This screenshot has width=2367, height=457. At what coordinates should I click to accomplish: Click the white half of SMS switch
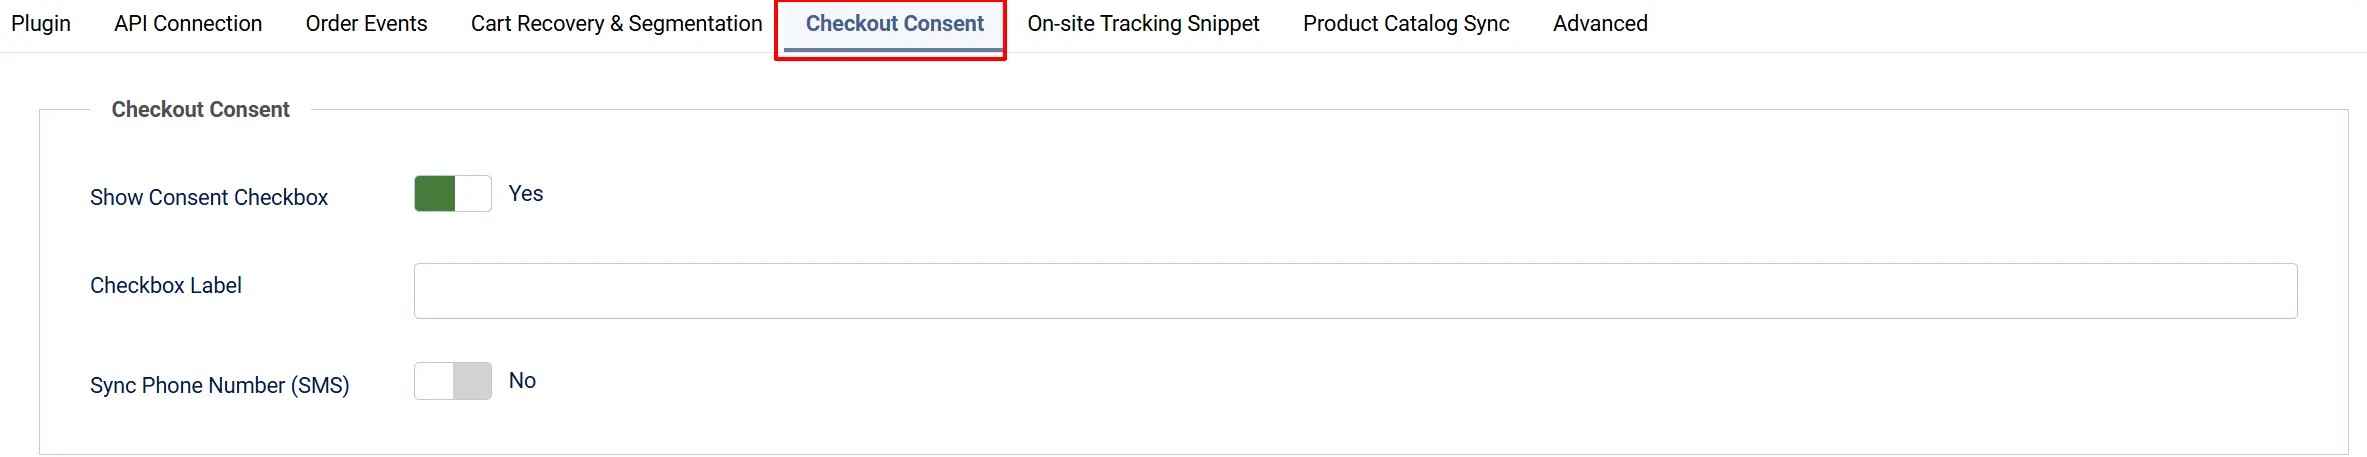[434, 381]
